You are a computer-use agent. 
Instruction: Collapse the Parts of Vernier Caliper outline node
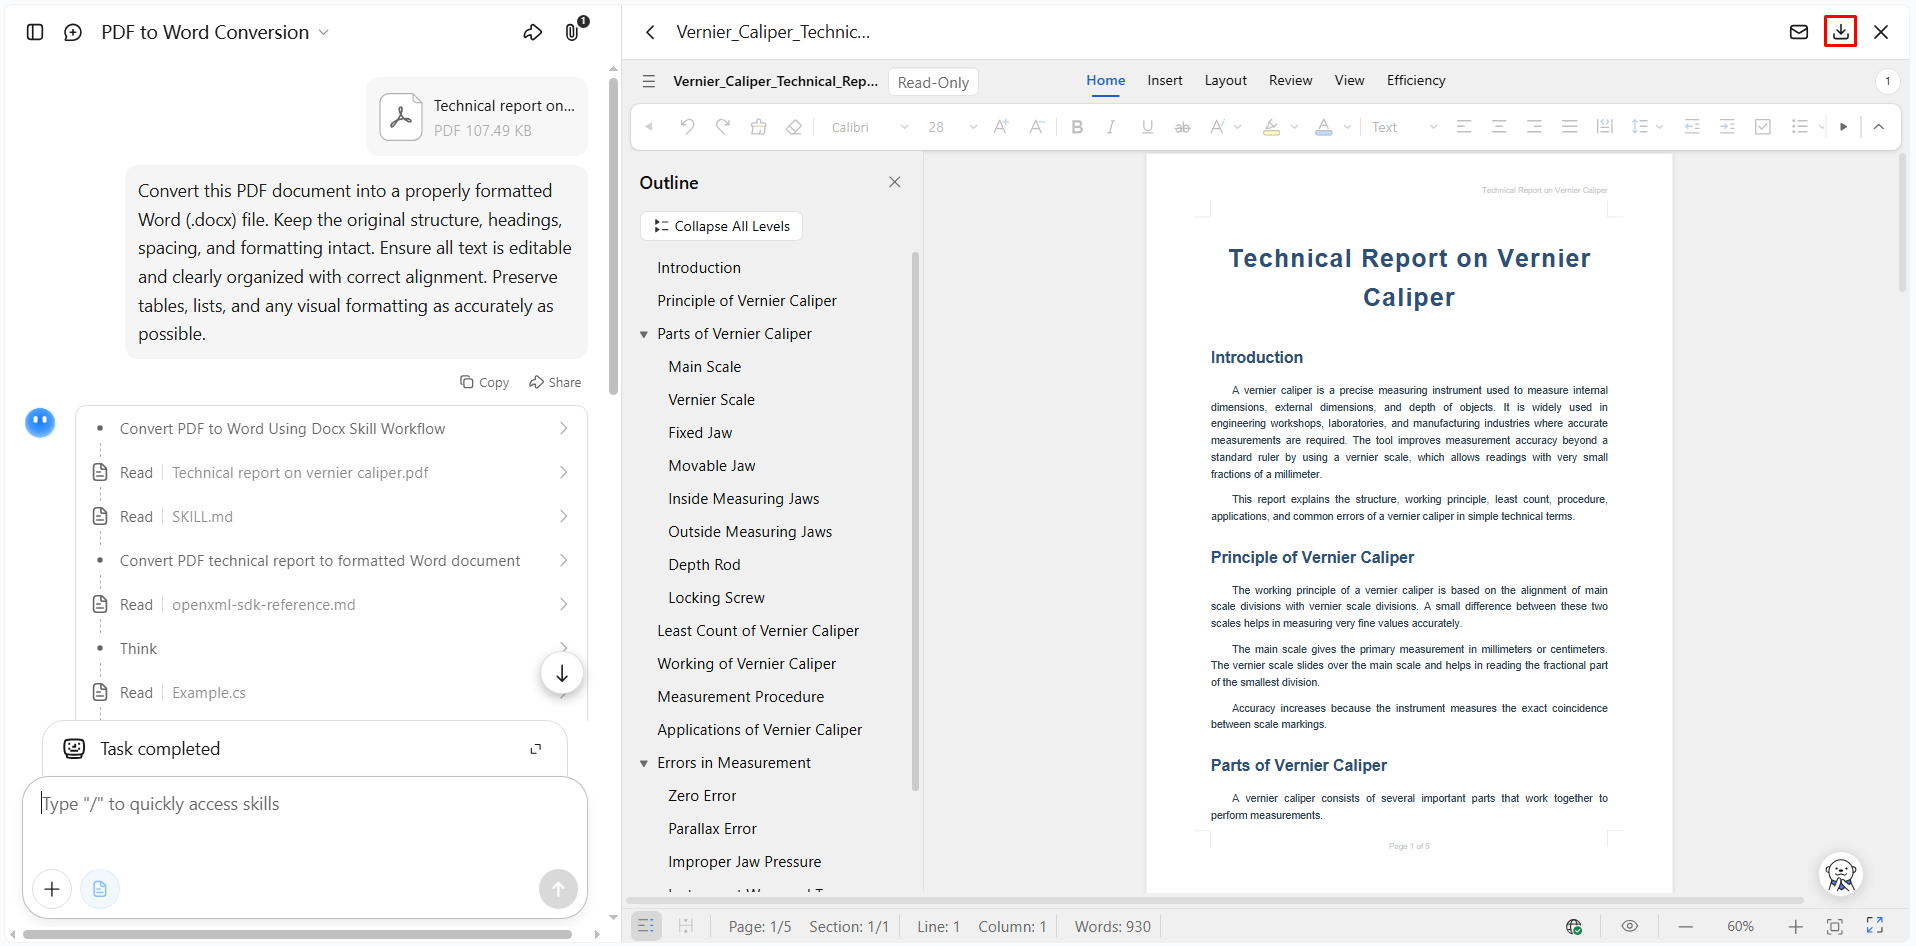644,335
